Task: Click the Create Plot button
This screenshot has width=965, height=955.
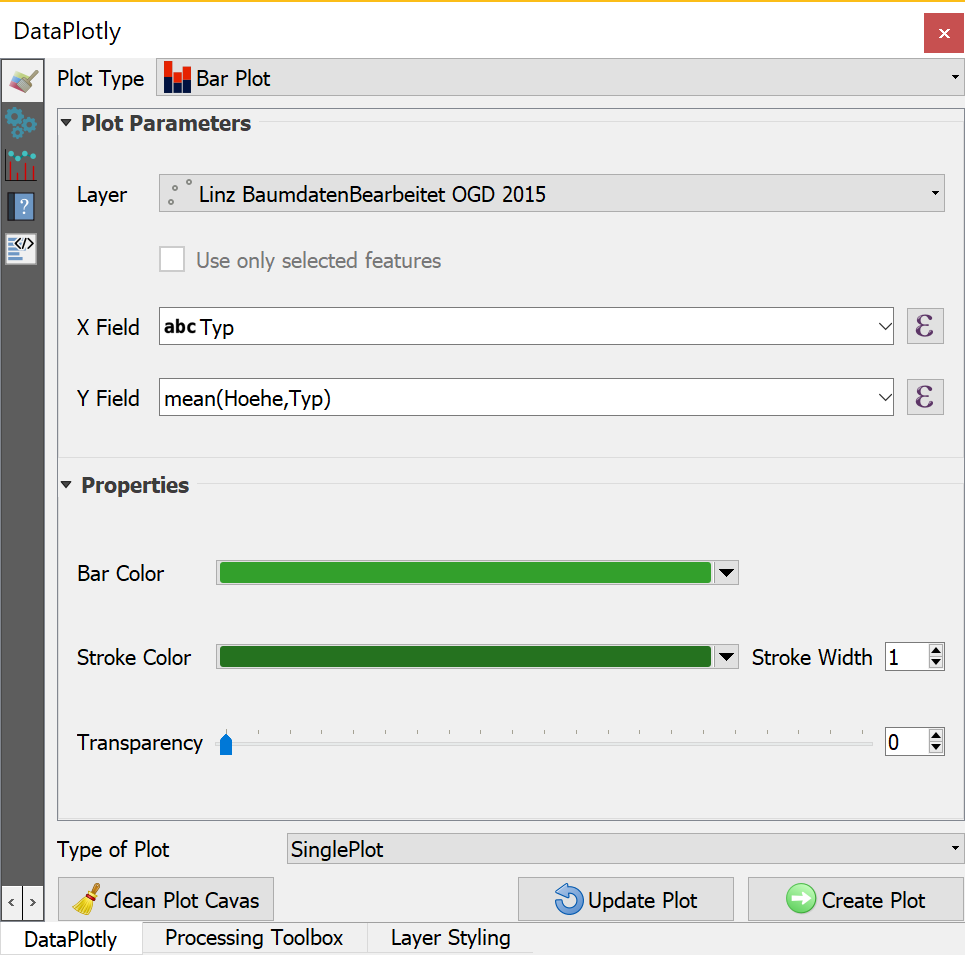Action: pyautogui.click(x=855, y=900)
